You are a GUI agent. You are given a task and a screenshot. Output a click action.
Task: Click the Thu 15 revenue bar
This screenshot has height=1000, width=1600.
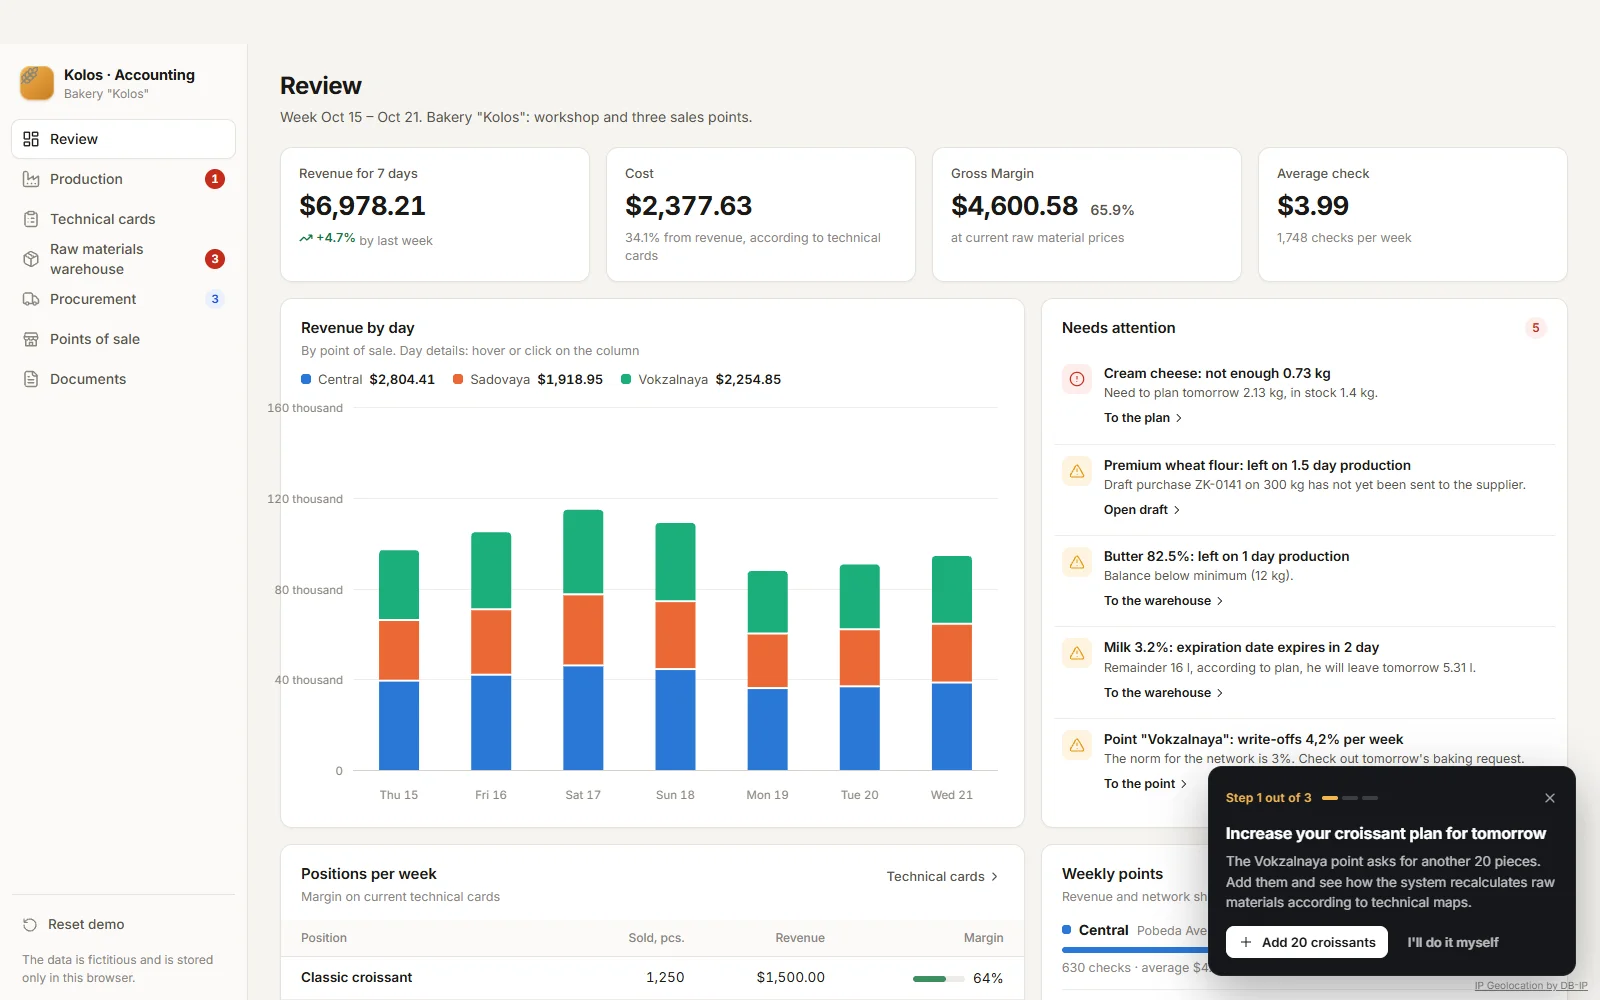[399, 660]
